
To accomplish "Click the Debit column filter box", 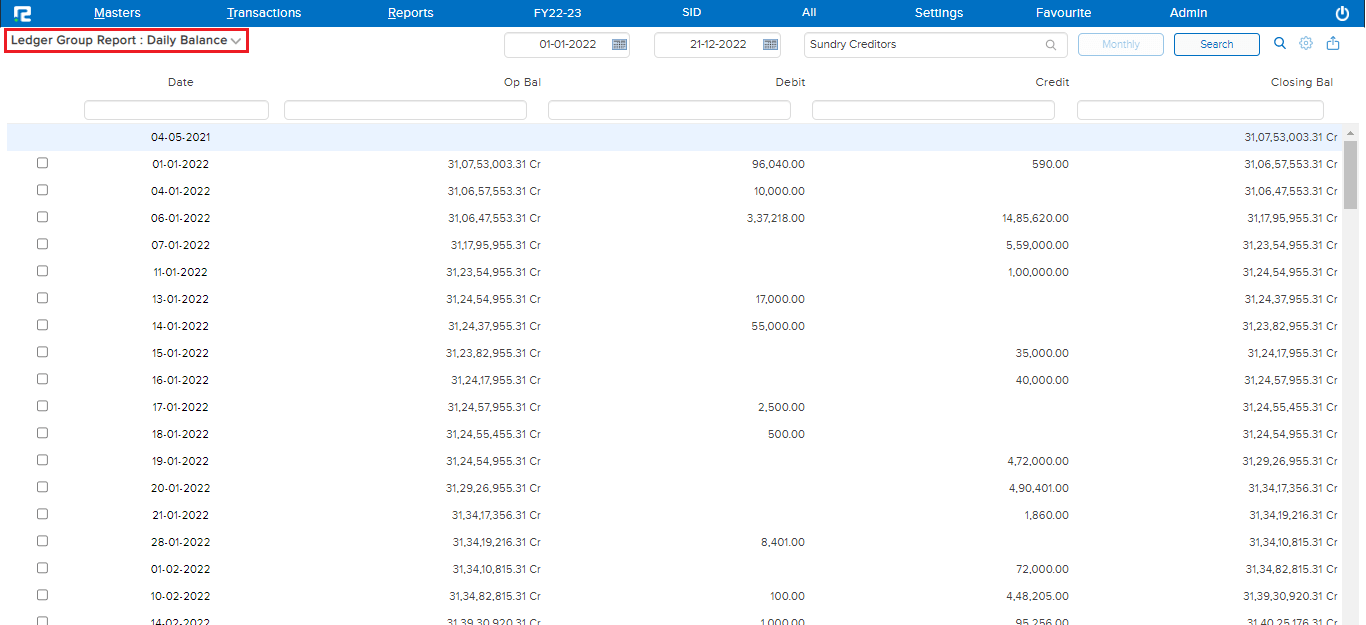I will coord(669,110).
